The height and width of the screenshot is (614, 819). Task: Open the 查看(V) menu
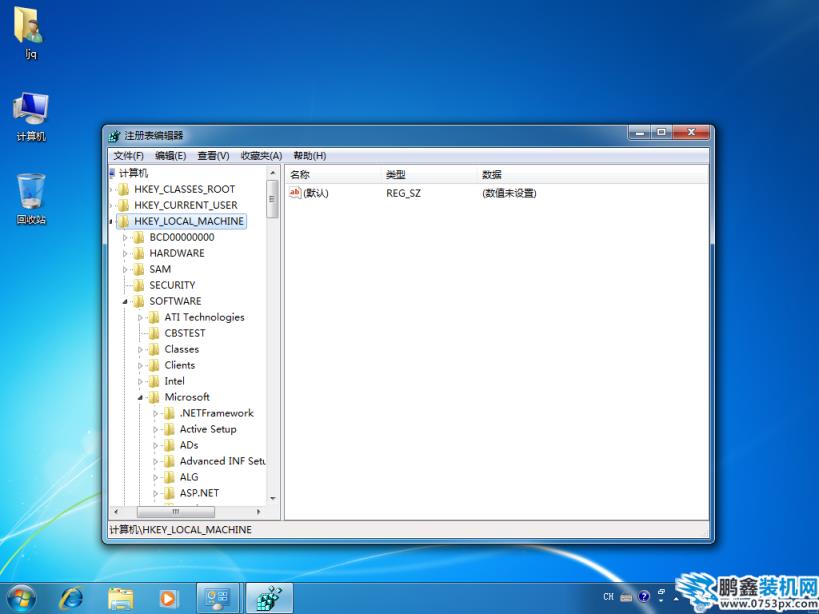point(213,156)
